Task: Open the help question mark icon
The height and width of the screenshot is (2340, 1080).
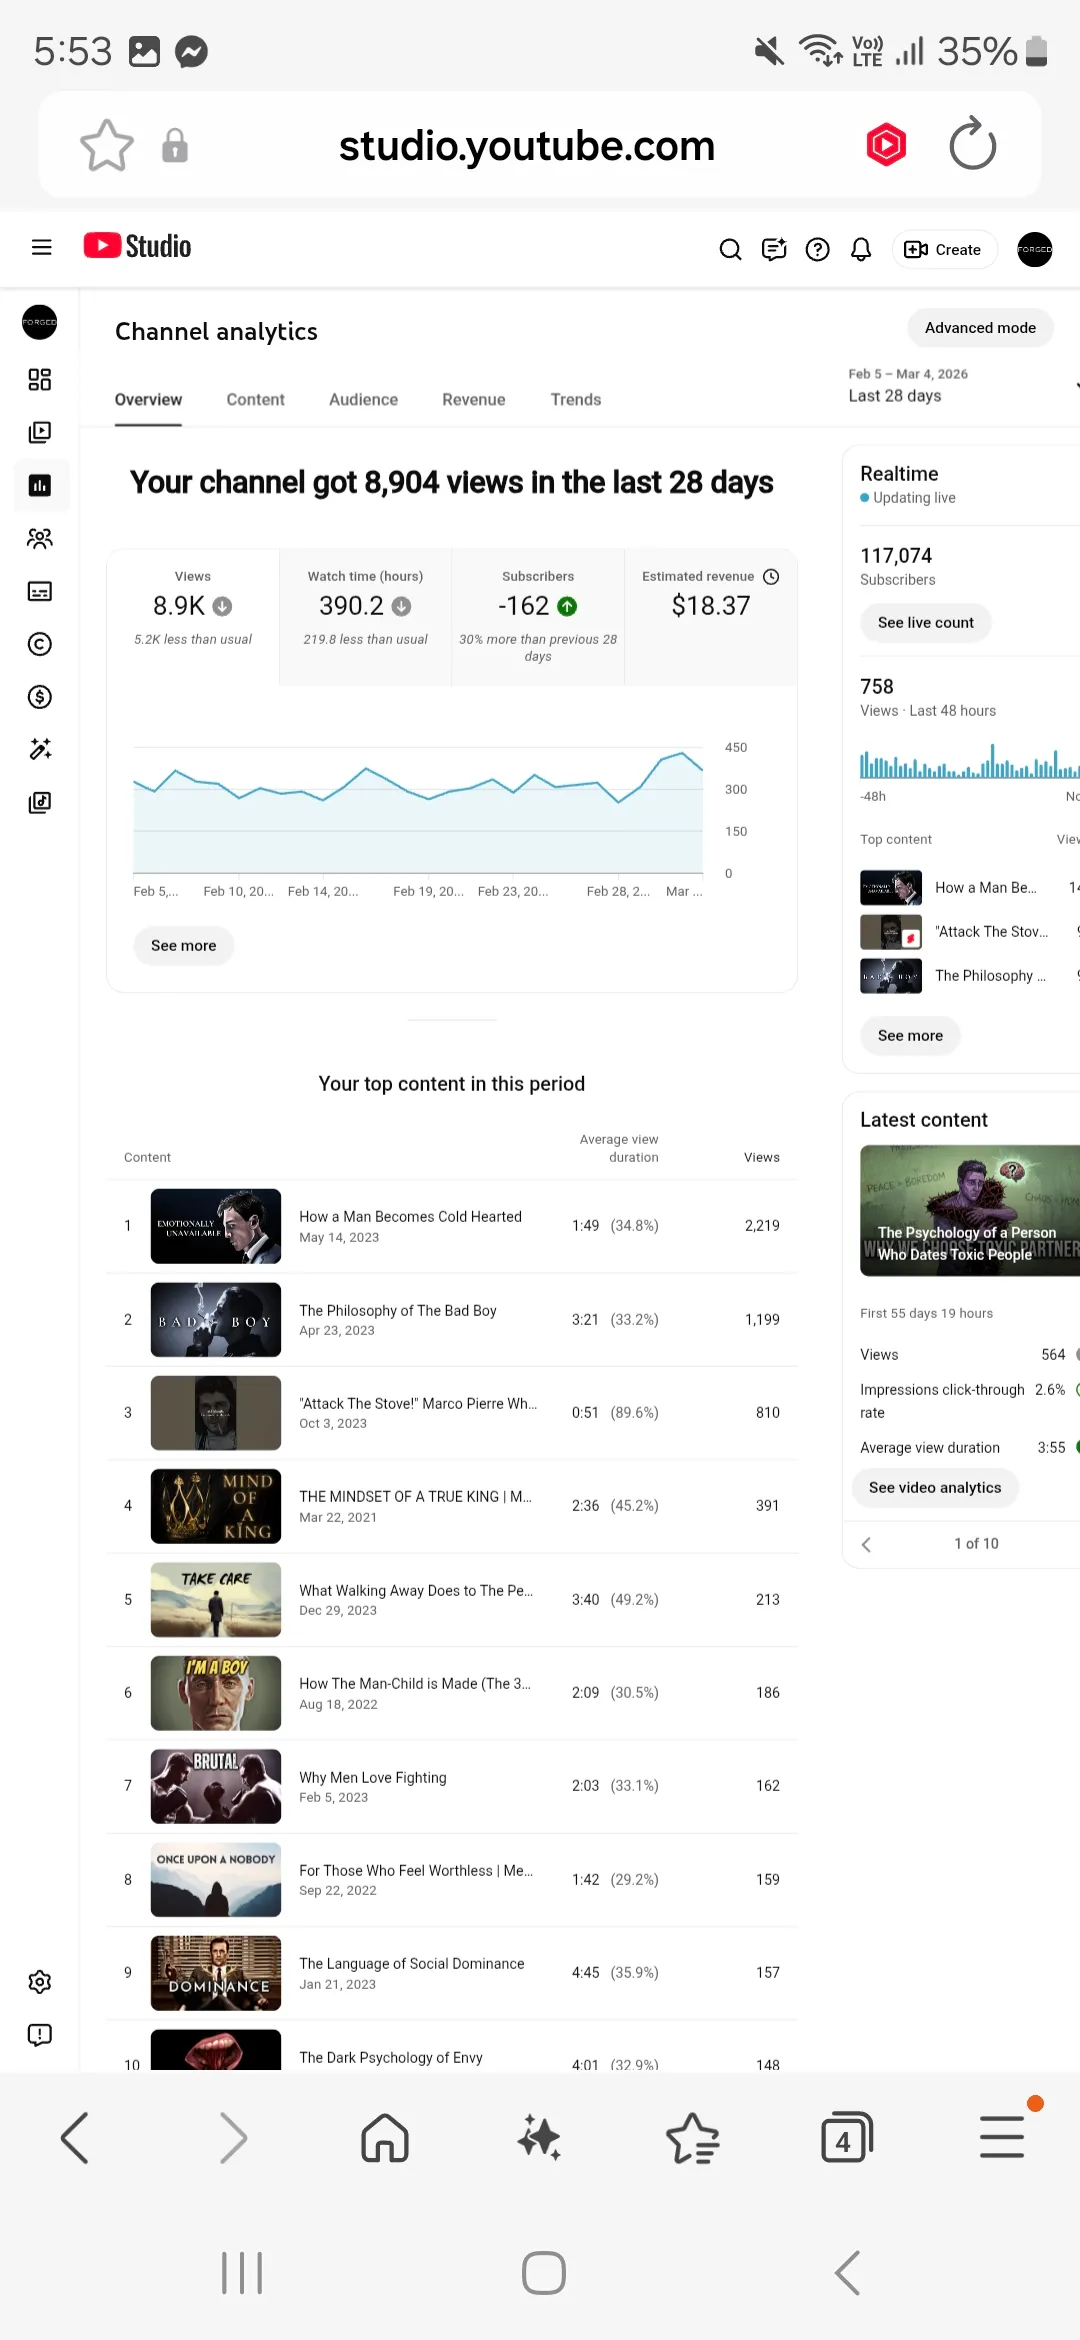Action: (818, 250)
